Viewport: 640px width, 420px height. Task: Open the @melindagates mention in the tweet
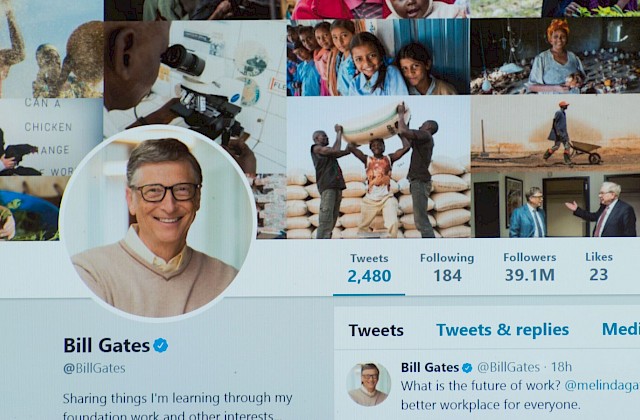point(602,386)
